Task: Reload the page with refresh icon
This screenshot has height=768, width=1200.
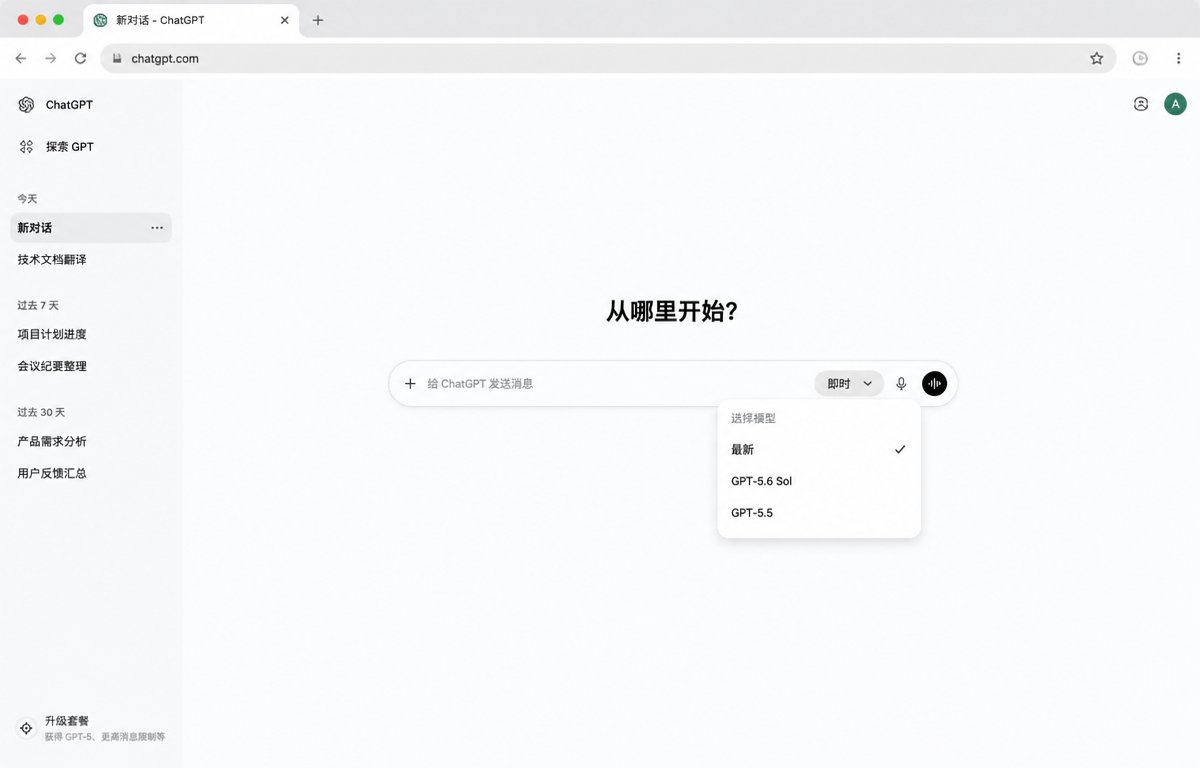Action: click(x=81, y=59)
